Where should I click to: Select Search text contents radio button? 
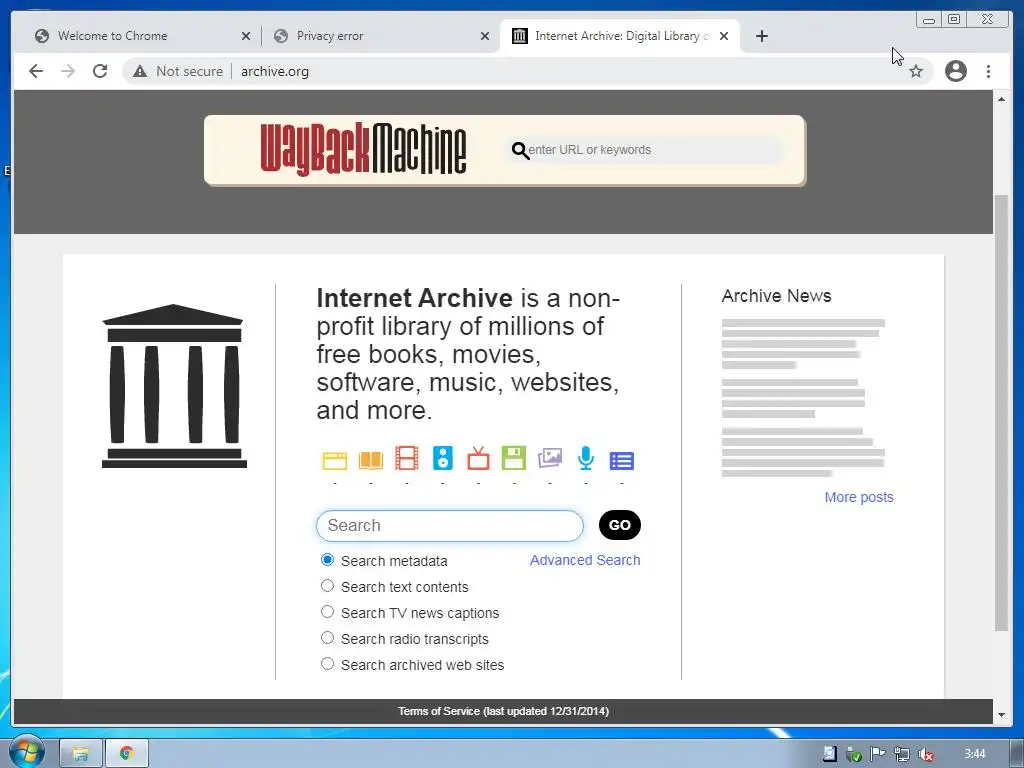327,586
